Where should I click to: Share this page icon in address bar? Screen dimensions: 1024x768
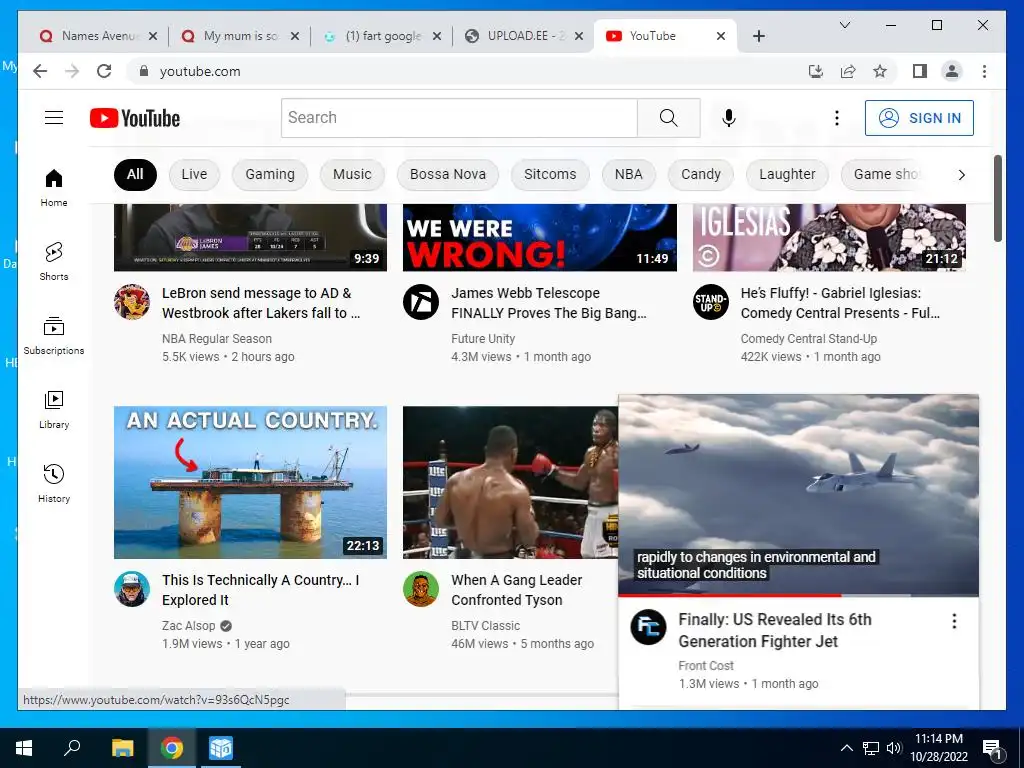848,71
